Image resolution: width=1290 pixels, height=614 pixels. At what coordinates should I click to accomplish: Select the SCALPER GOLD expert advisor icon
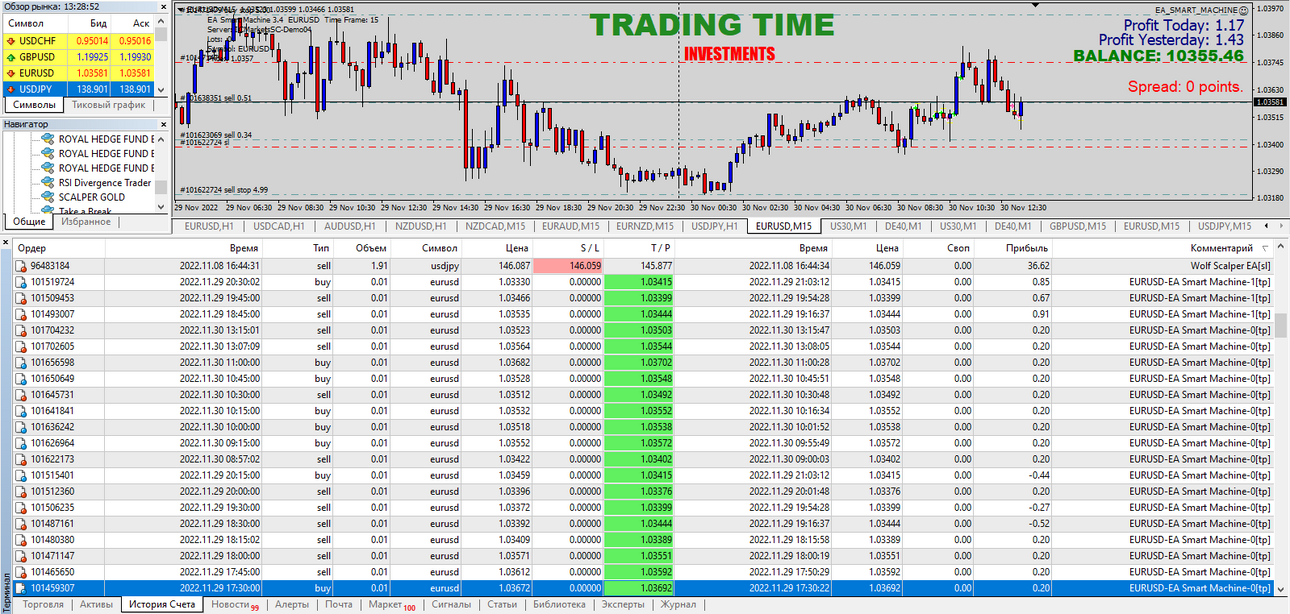(47, 197)
